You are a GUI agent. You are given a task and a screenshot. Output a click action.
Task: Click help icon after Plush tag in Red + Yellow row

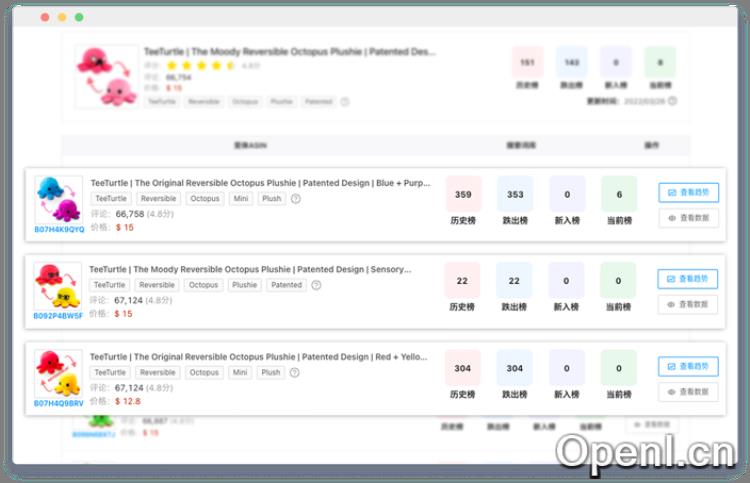(296, 372)
